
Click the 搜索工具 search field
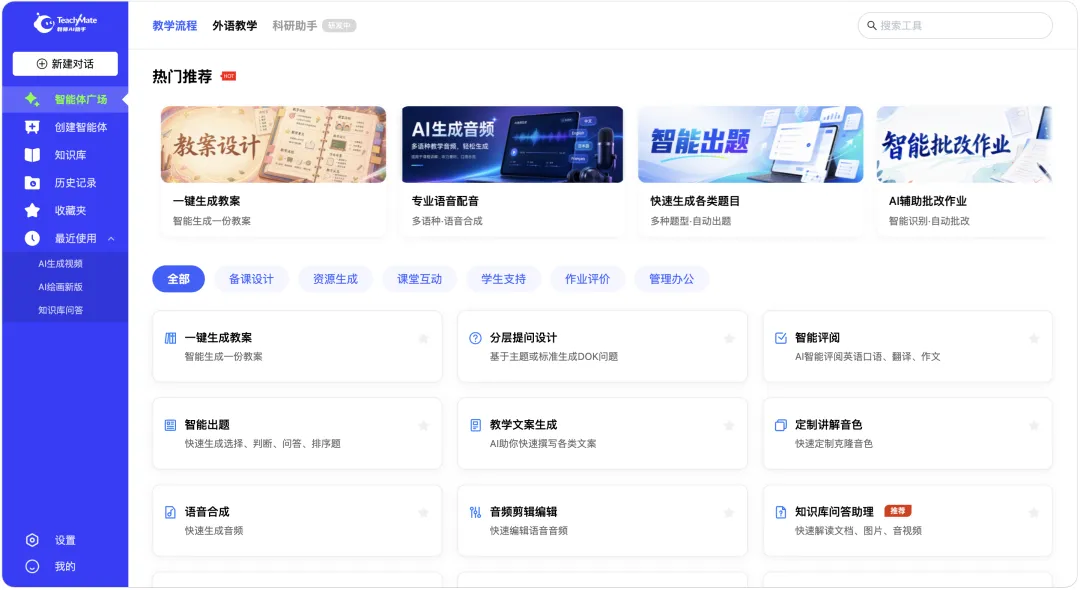point(955,25)
